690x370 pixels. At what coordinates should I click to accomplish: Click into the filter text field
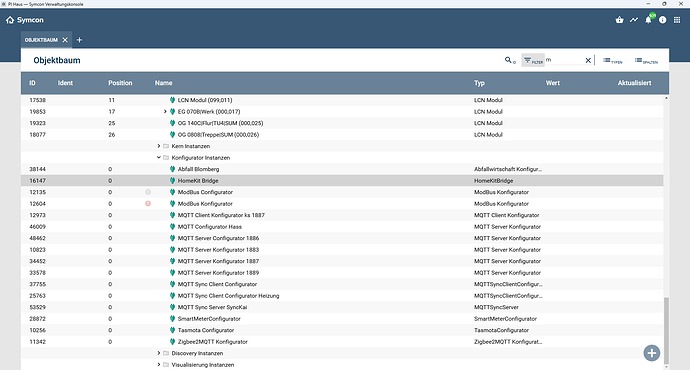pos(565,60)
